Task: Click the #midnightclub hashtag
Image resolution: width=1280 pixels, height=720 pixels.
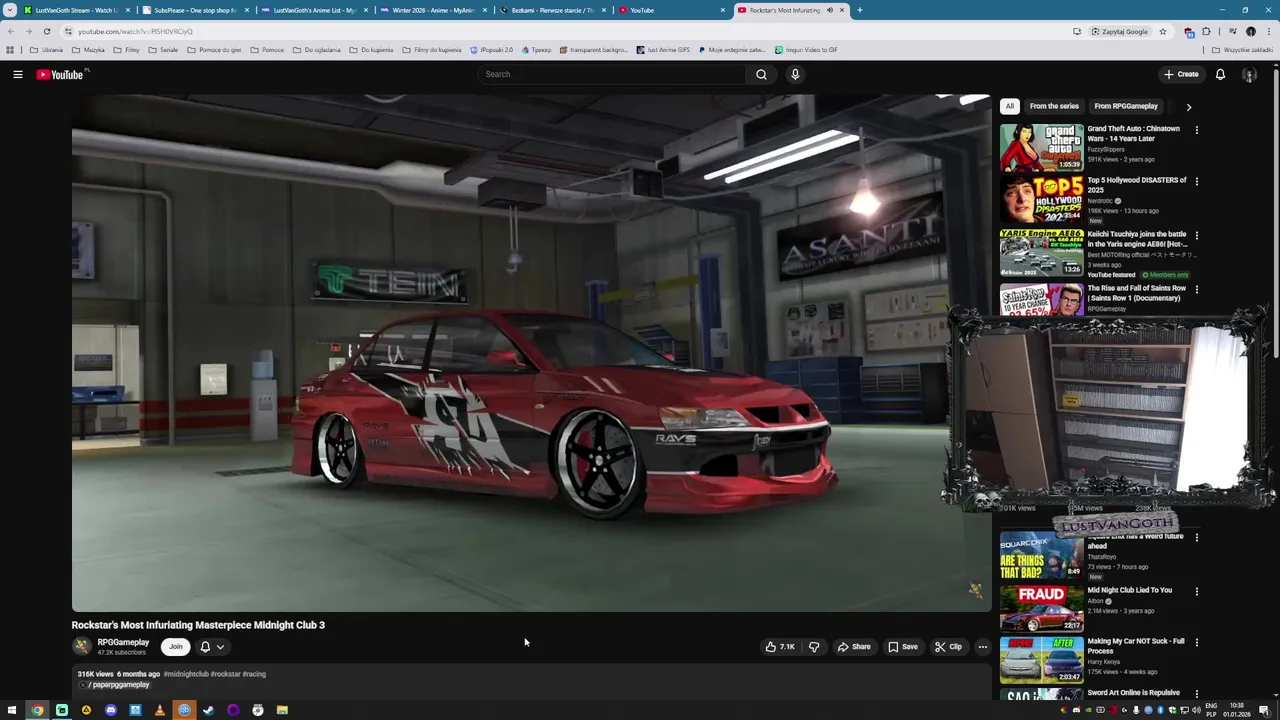Action: [186, 674]
